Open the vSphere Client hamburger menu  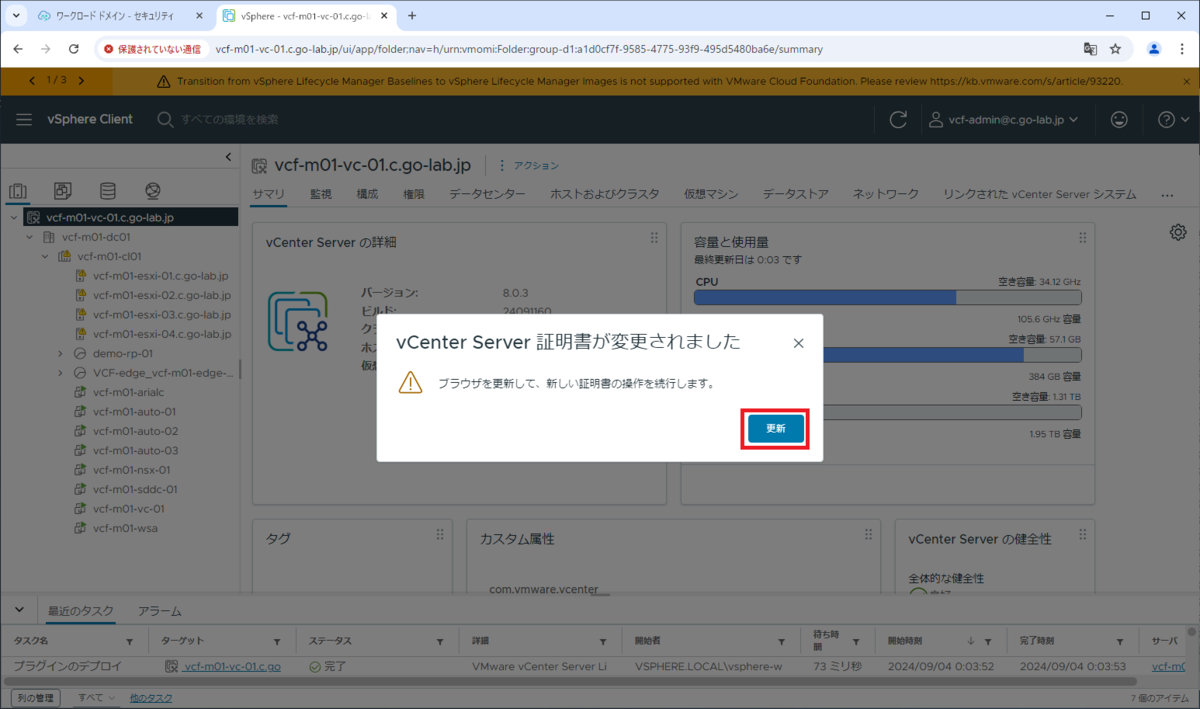coord(24,119)
